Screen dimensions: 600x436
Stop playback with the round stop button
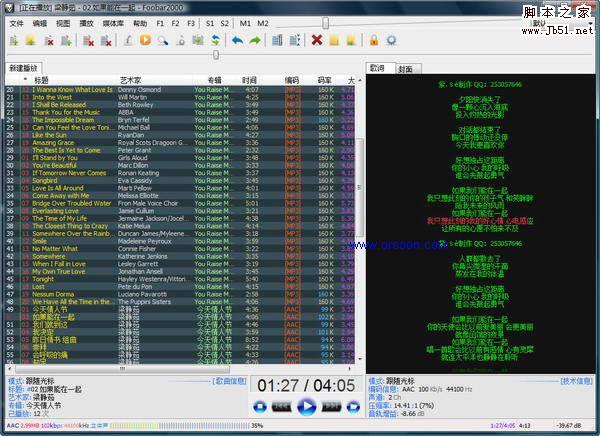pos(260,406)
